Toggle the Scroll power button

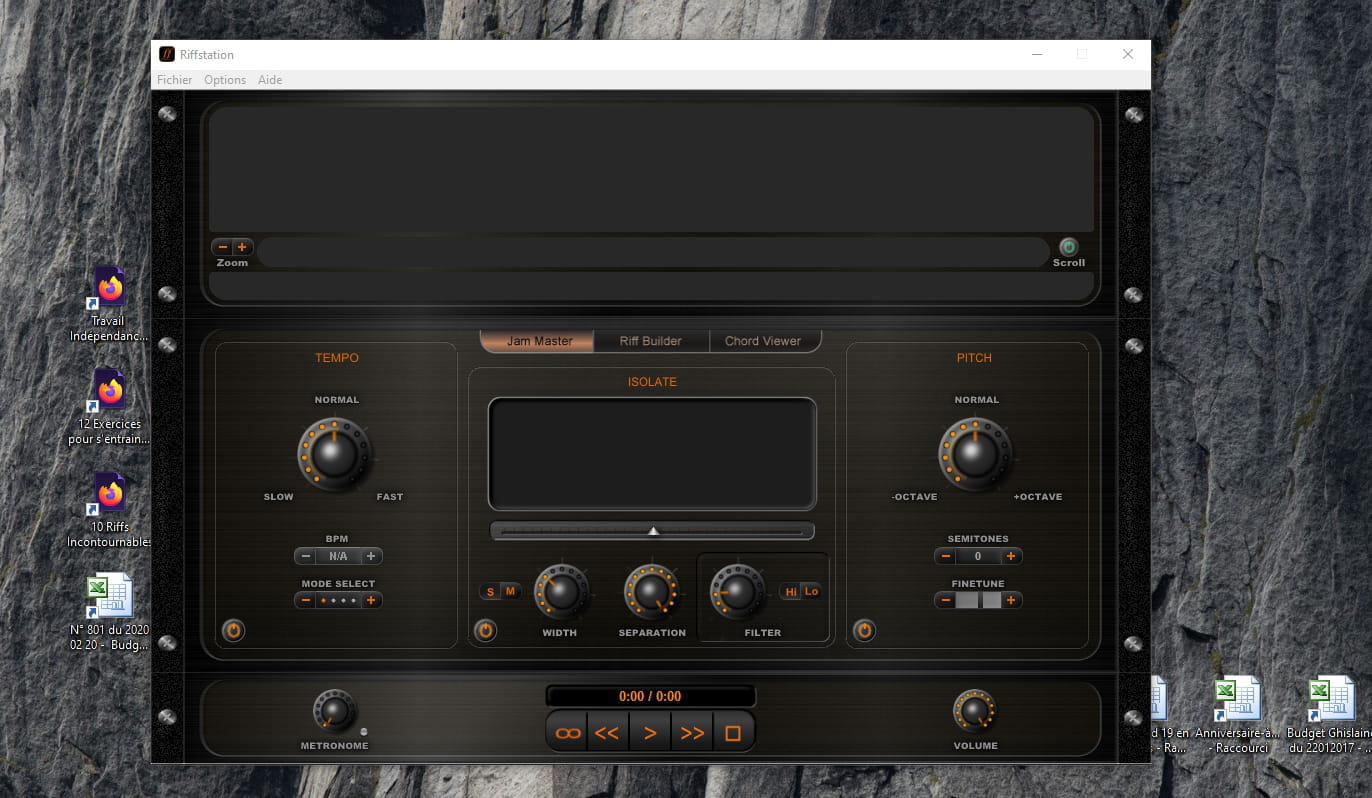1068,246
